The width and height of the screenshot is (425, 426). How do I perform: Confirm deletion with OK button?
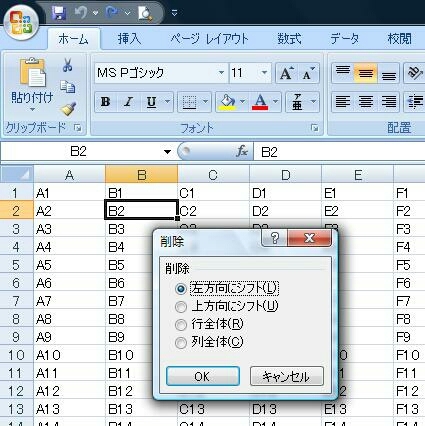click(203, 377)
